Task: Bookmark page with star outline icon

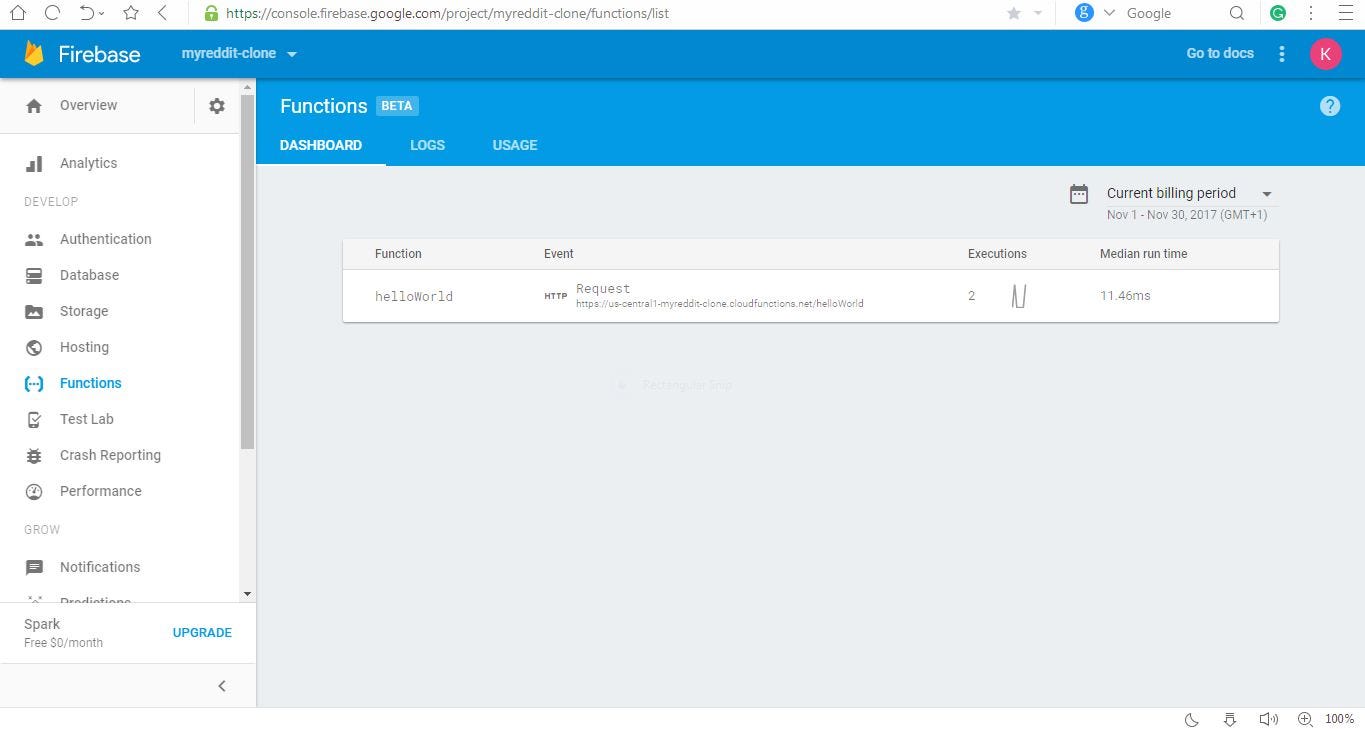Action: point(131,13)
